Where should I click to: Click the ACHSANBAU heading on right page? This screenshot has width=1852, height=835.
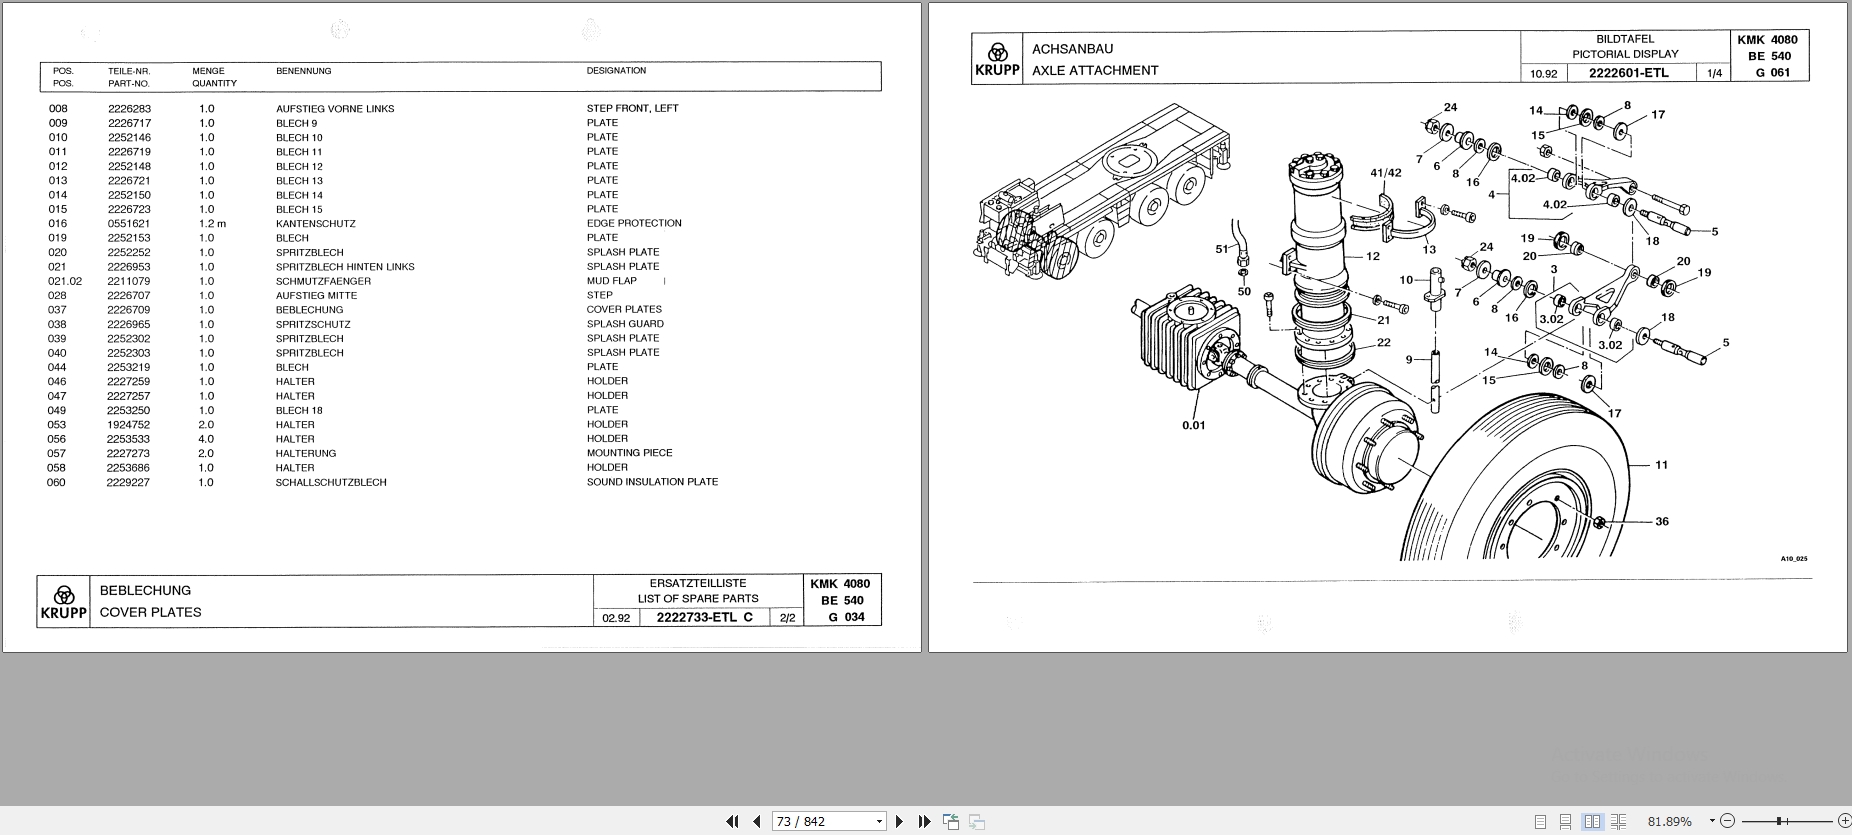1072,48
